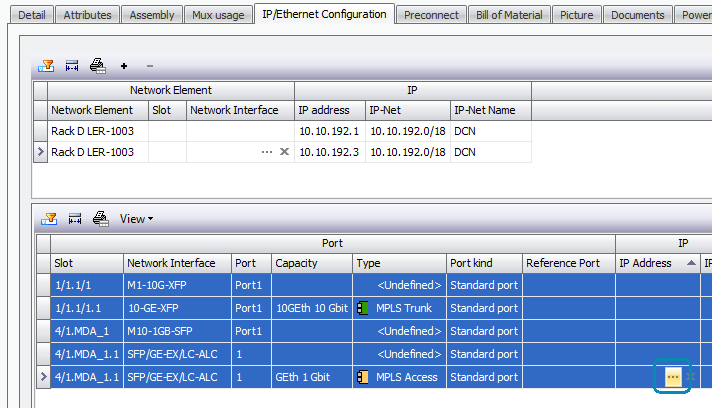Click filter icon in lower port toolbar
The image size is (712, 408).
coord(49,219)
